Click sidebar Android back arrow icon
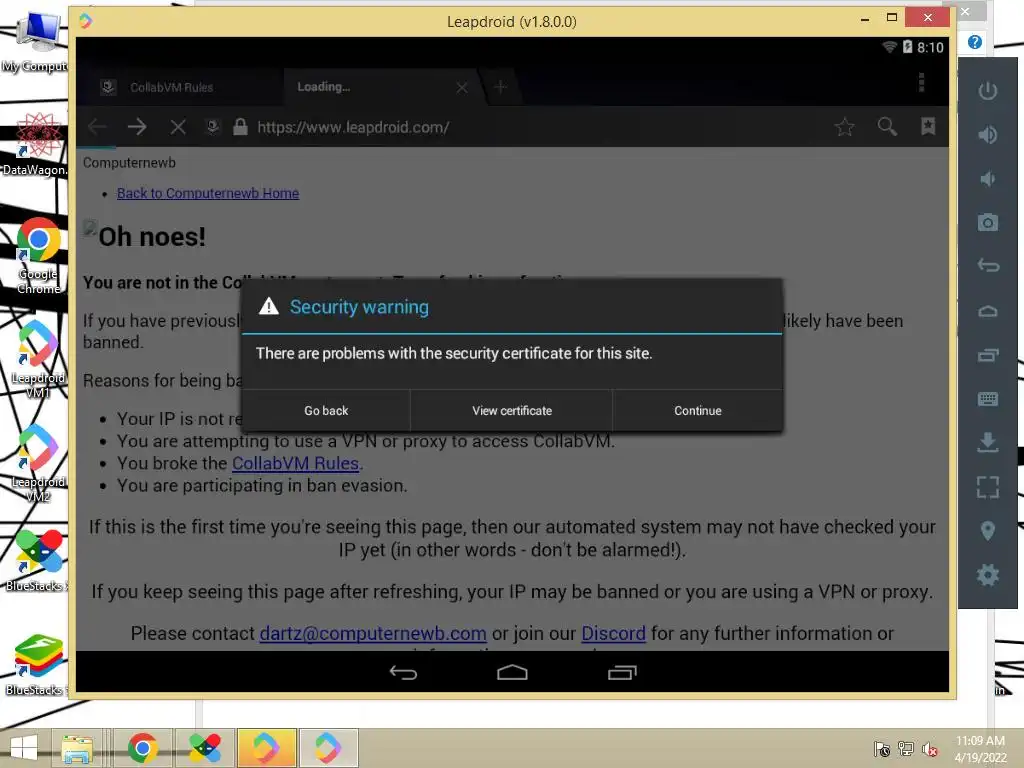Screen dimensions: 1024x768 point(987,266)
